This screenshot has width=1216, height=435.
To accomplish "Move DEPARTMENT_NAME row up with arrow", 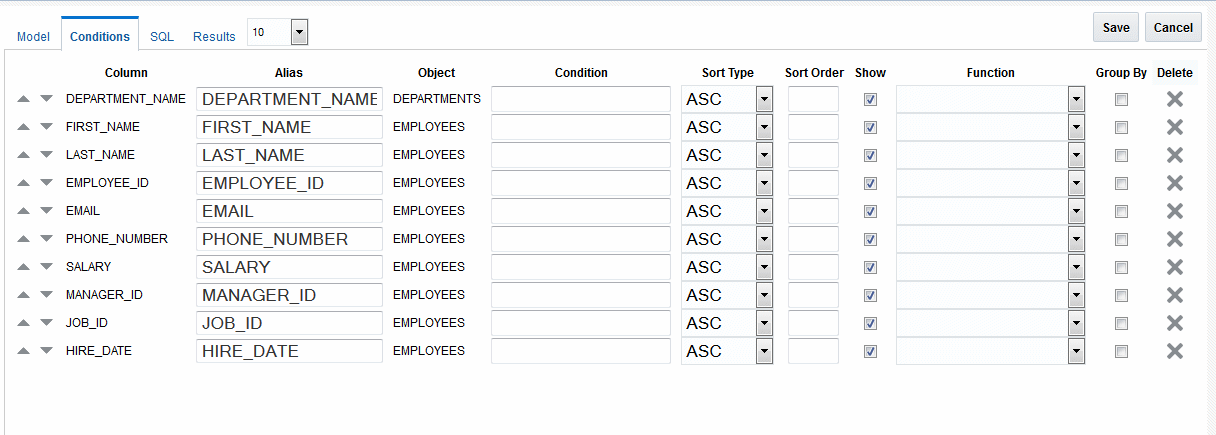I will pyautogui.click(x=23, y=100).
